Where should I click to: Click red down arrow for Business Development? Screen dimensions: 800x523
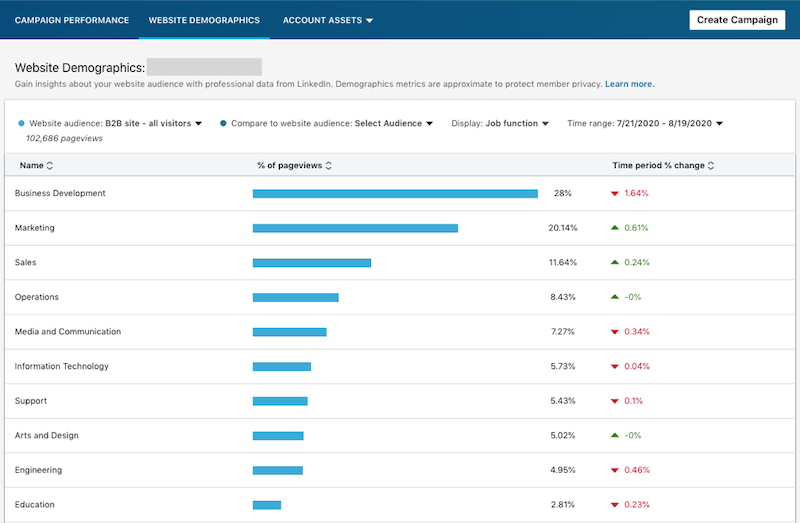click(615, 193)
